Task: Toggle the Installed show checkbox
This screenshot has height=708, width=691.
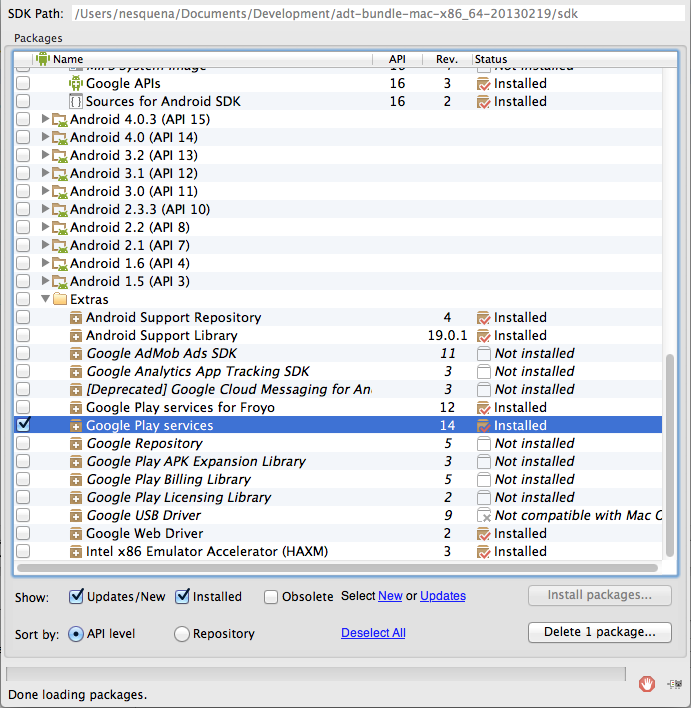Action: coord(182,596)
